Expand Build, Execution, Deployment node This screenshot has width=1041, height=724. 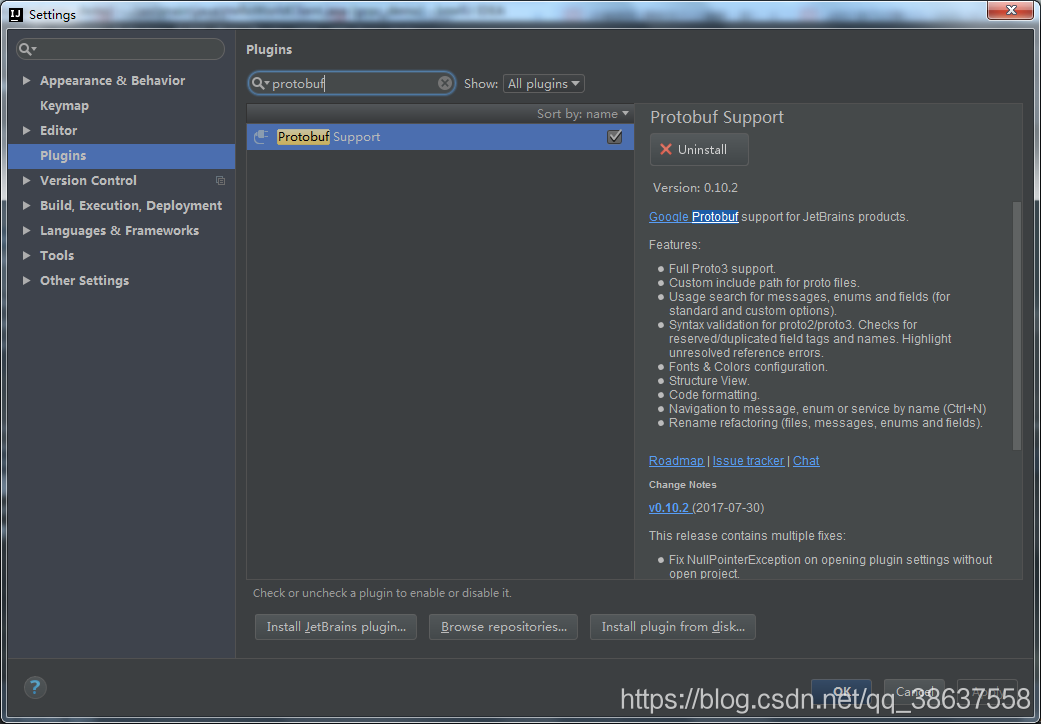27,206
